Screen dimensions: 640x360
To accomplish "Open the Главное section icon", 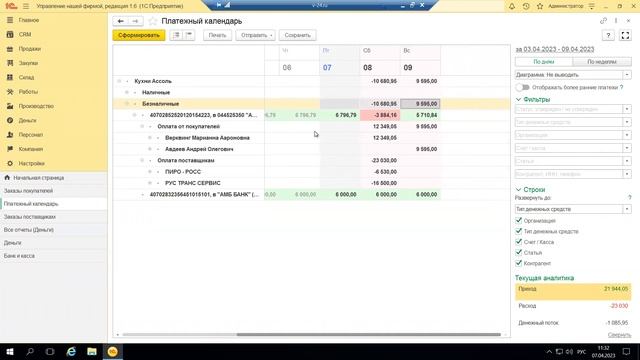I will (10, 20).
